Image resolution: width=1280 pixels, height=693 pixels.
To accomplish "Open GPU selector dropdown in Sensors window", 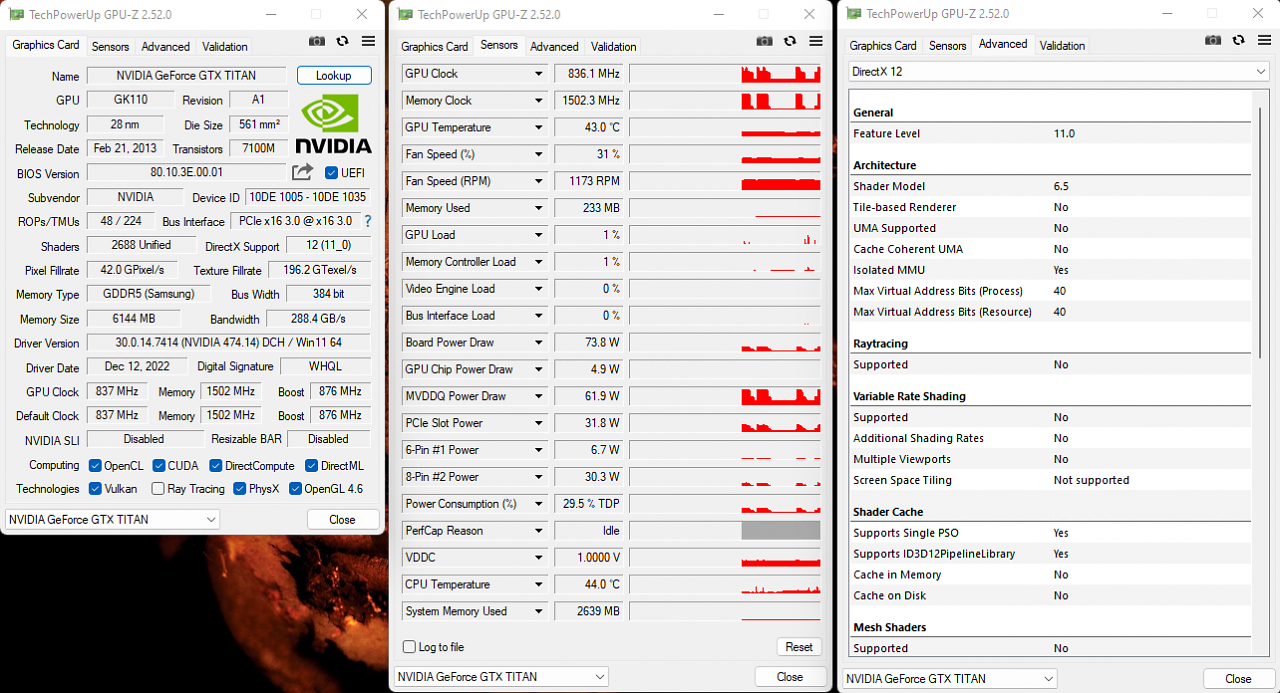I will [x=501, y=677].
